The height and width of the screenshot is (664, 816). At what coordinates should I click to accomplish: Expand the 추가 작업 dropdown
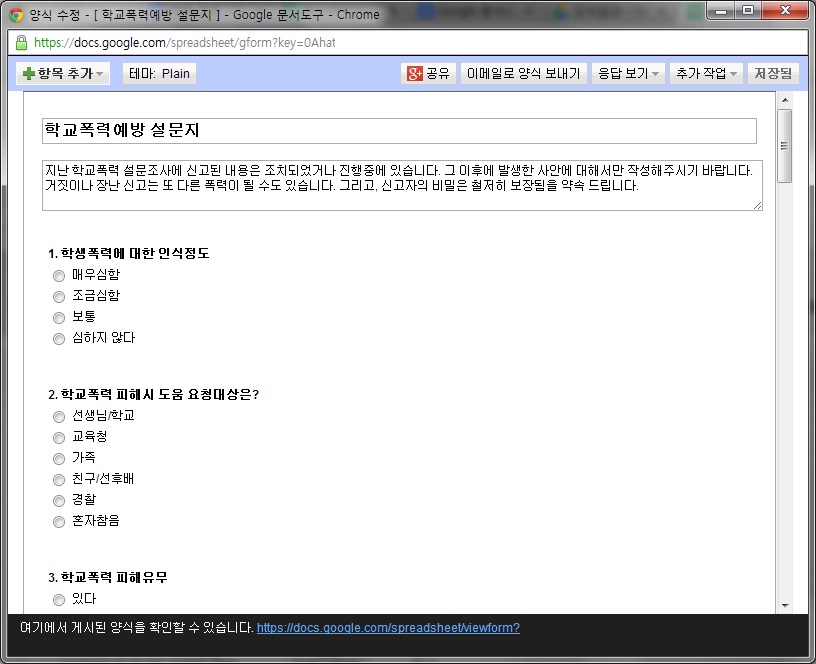click(x=706, y=73)
